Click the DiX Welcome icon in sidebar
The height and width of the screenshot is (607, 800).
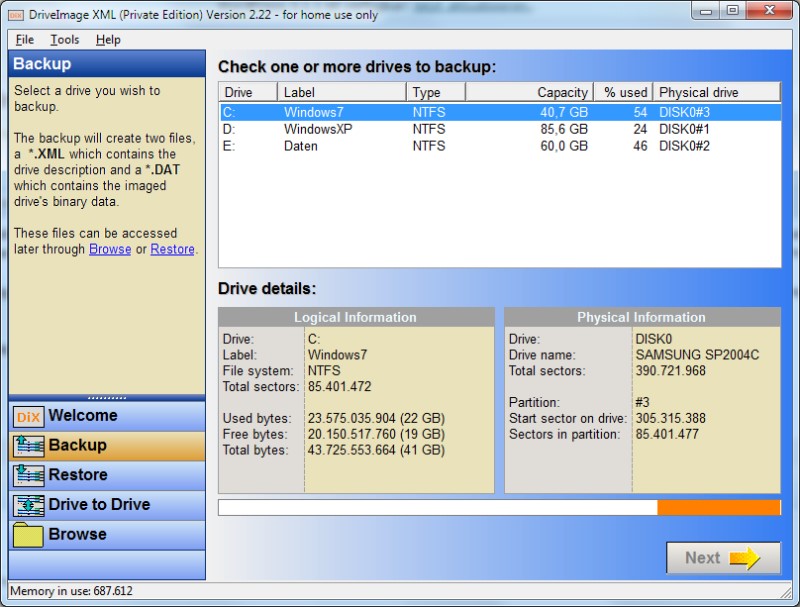(28, 416)
